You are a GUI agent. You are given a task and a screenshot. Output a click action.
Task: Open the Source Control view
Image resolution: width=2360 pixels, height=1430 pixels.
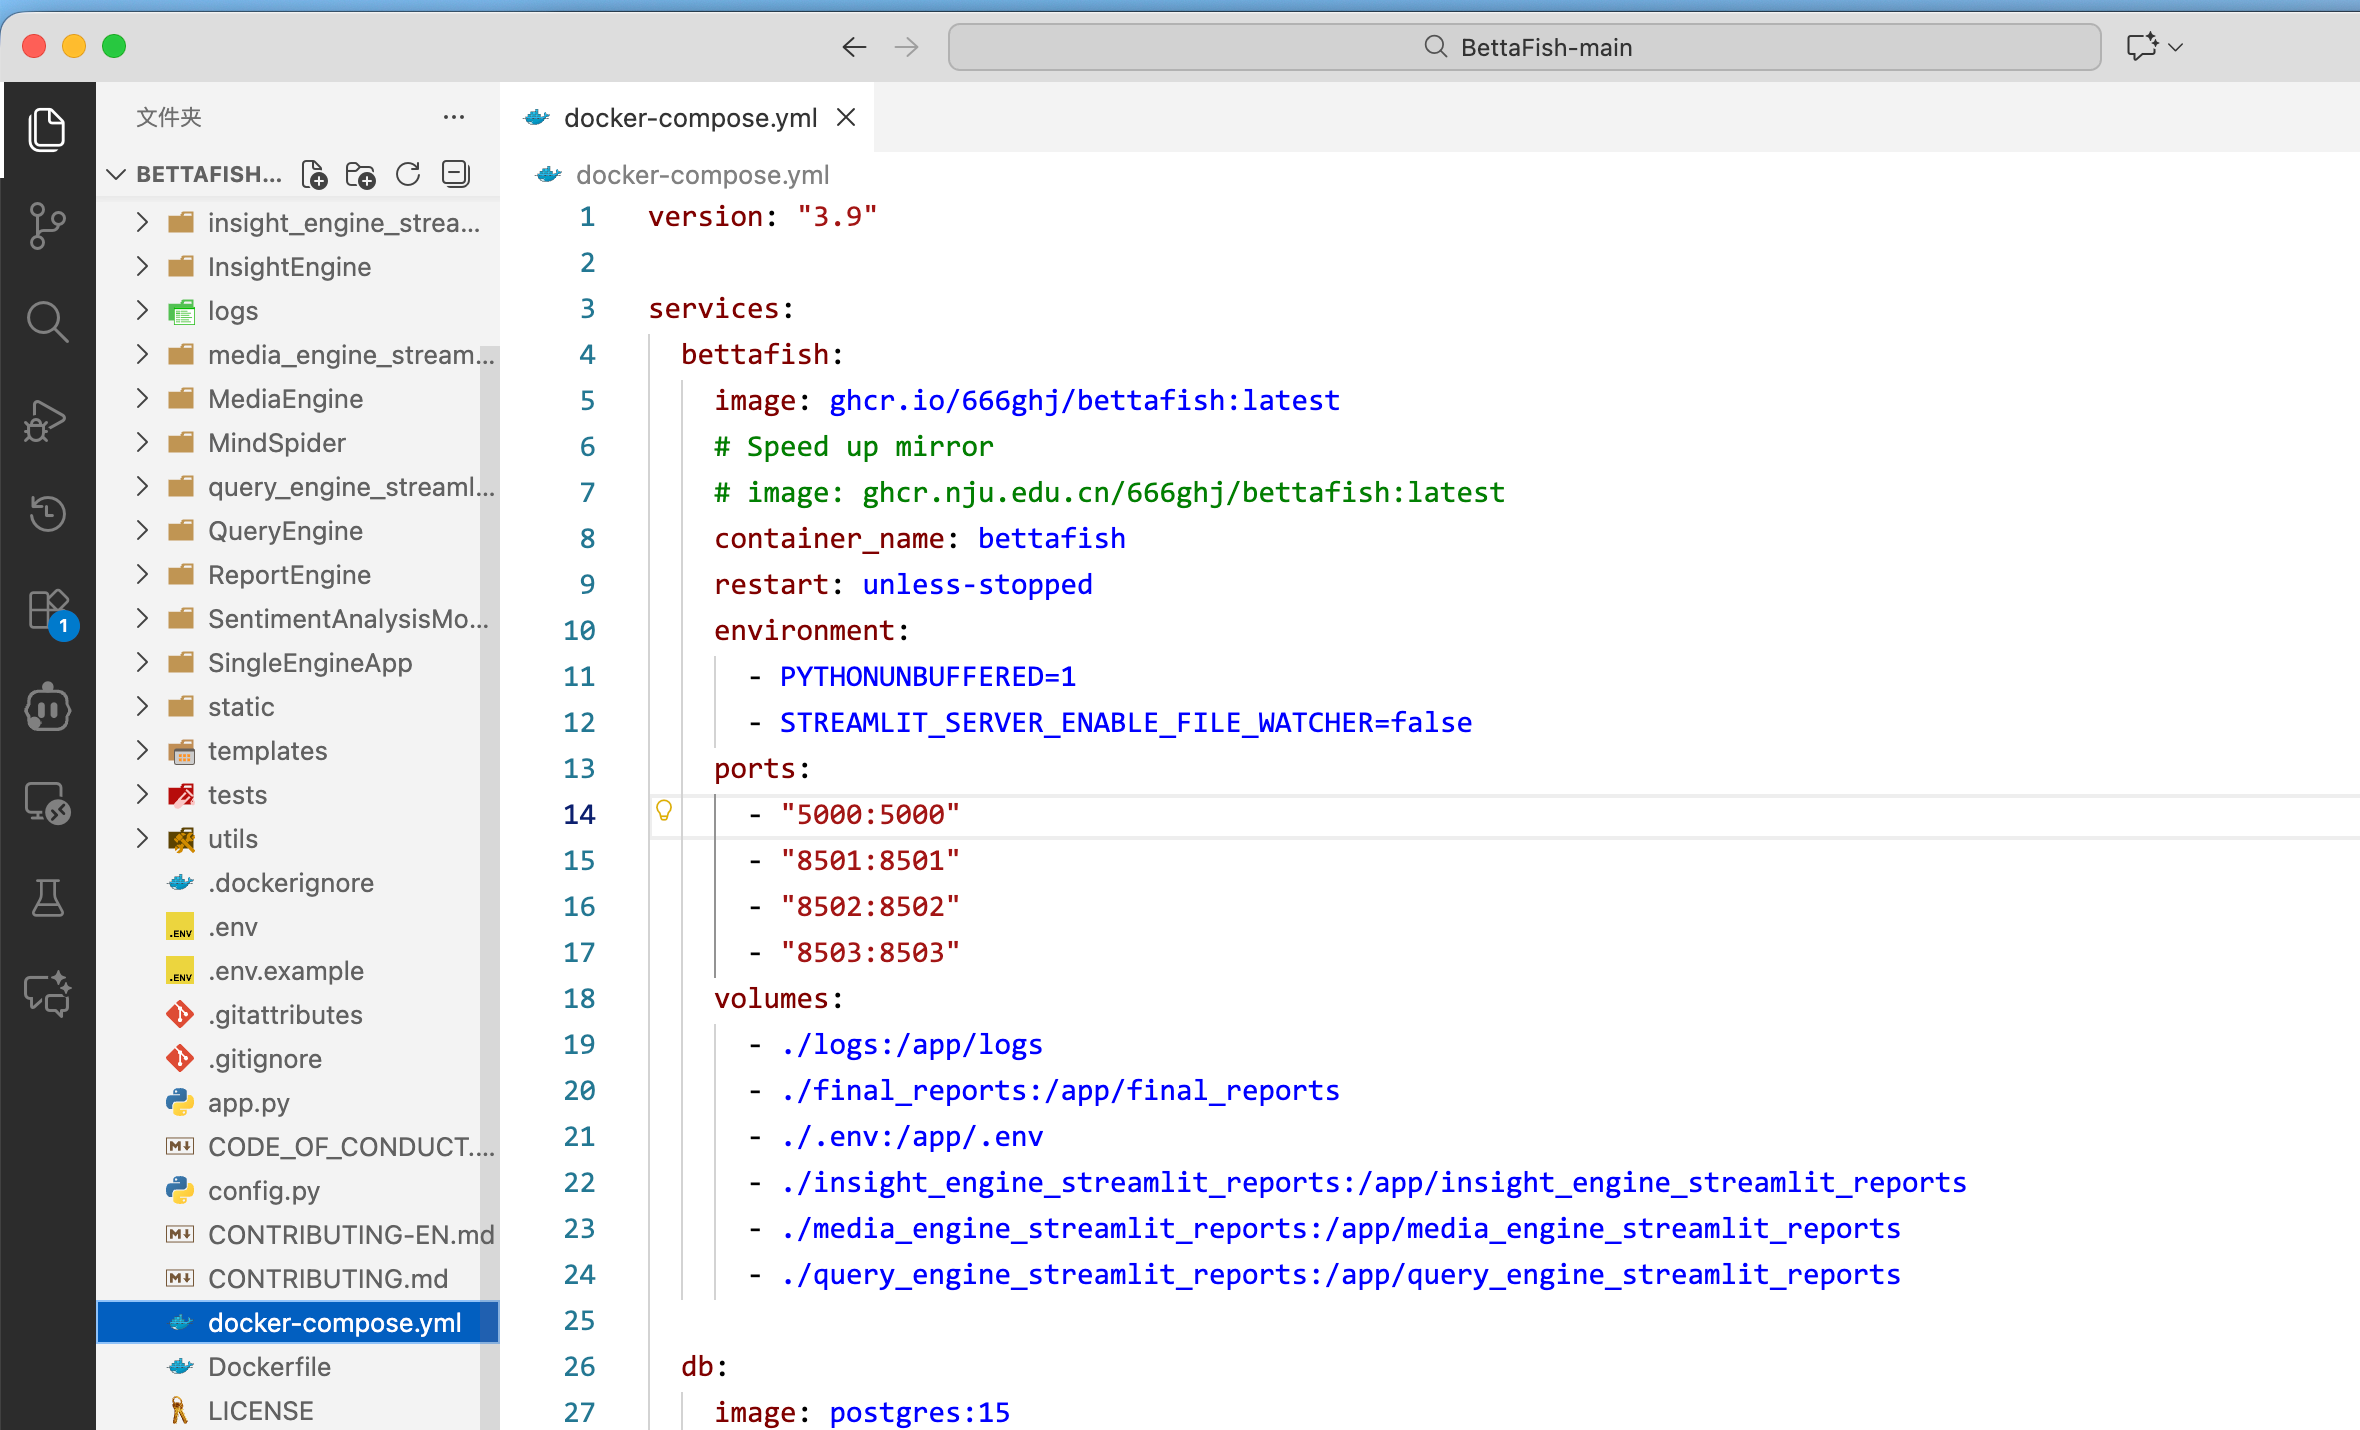(x=47, y=225)
